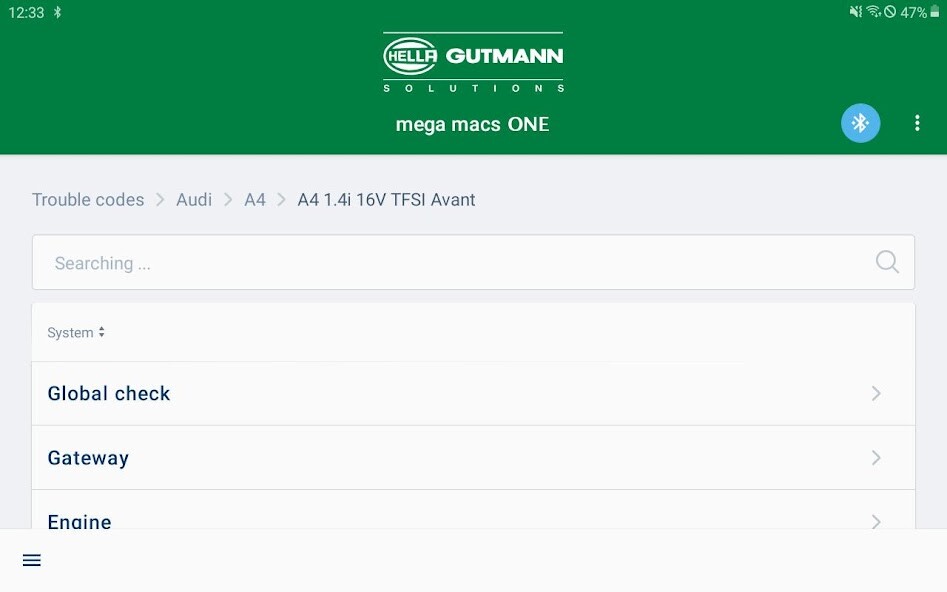947x592 pixels.
Task: Open the Global check system entry
Action: click(474, 393)
